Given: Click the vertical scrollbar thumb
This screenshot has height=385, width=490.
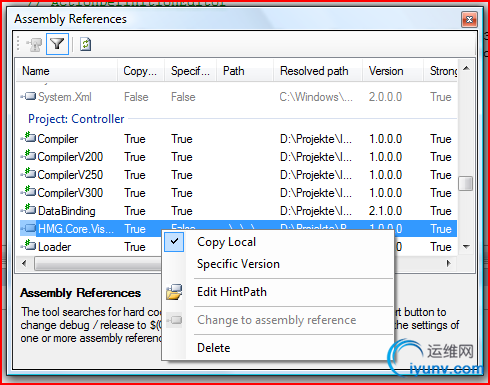Looking at the screenshot, I should (466, 183).
